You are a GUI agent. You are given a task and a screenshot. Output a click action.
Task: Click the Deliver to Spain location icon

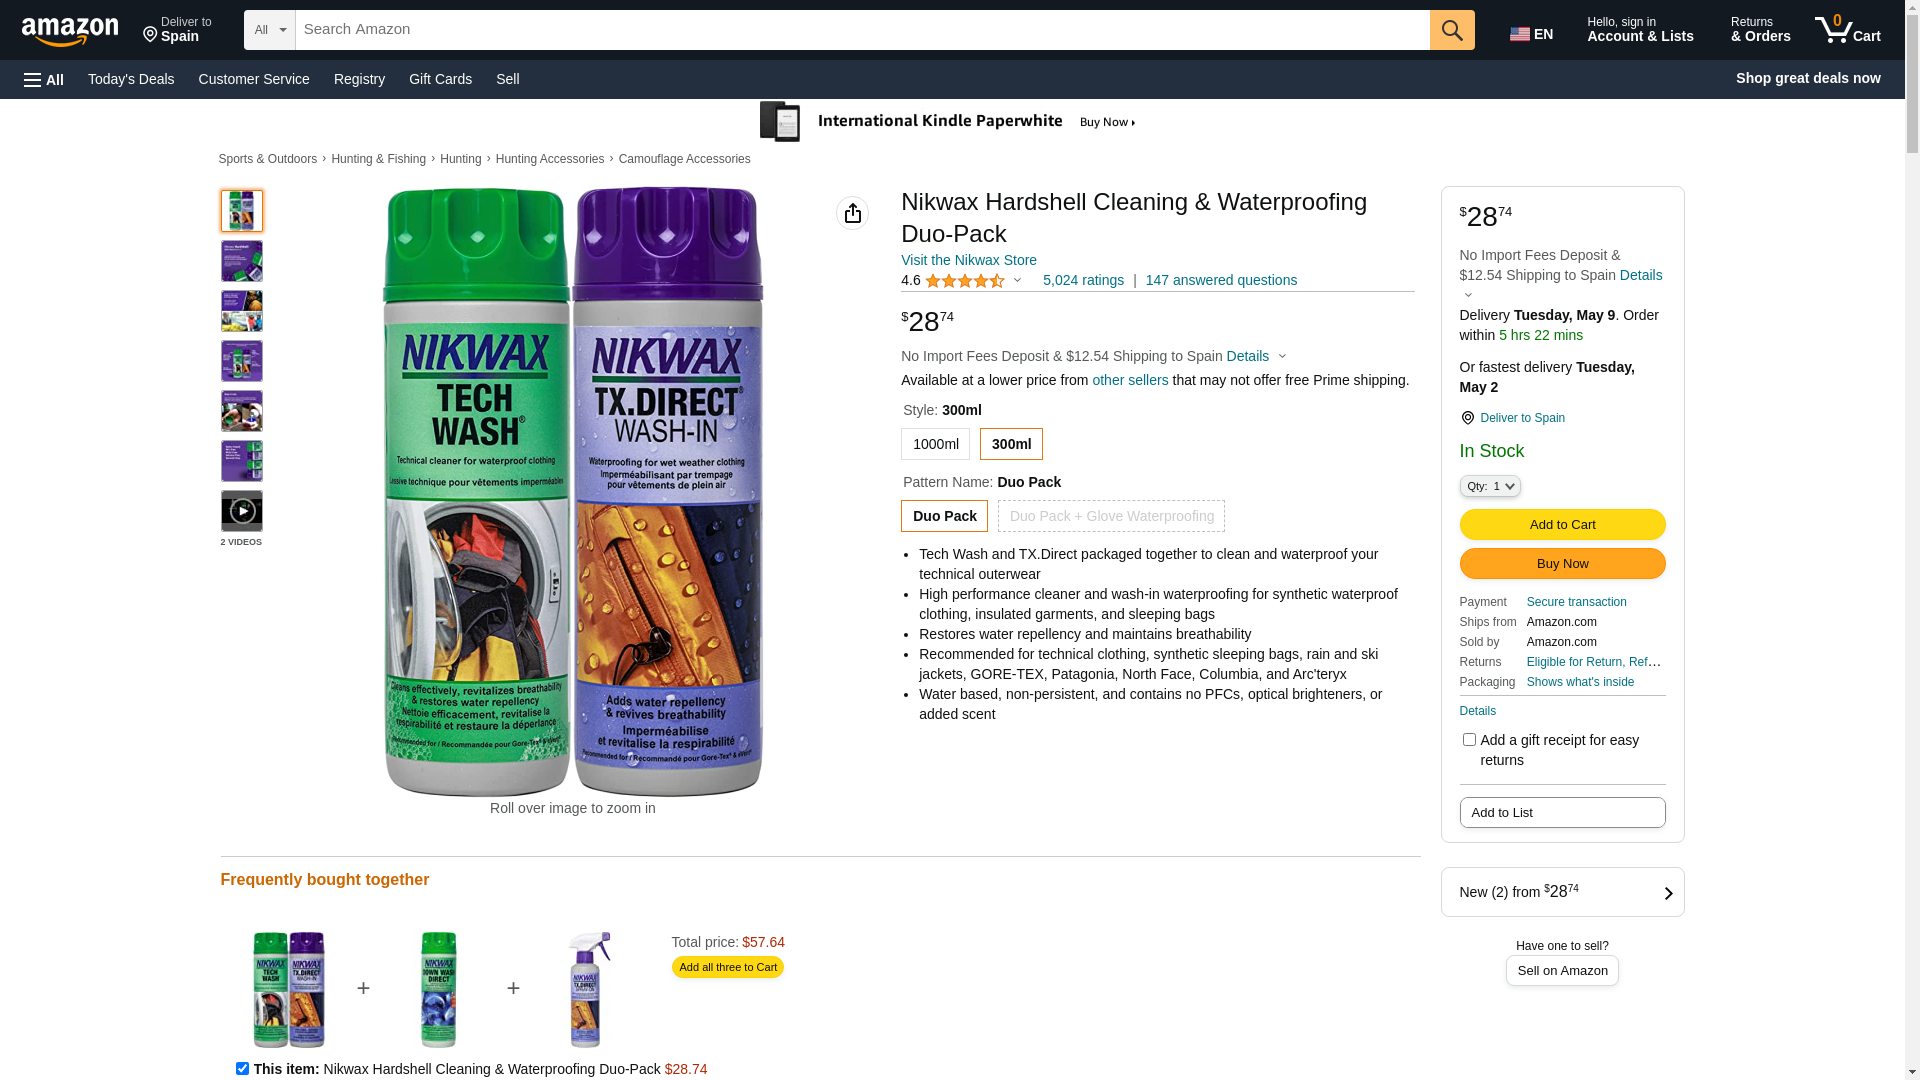coord(1467,418)
